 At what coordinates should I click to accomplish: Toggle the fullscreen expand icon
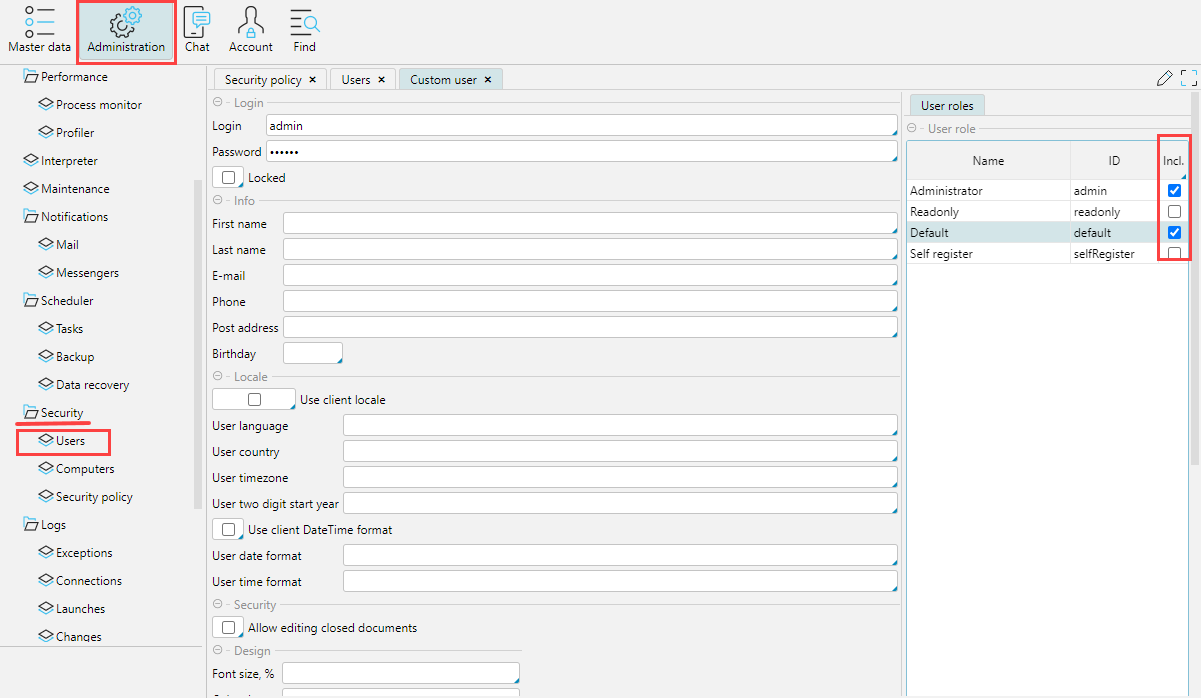(x=1189, y=78)
